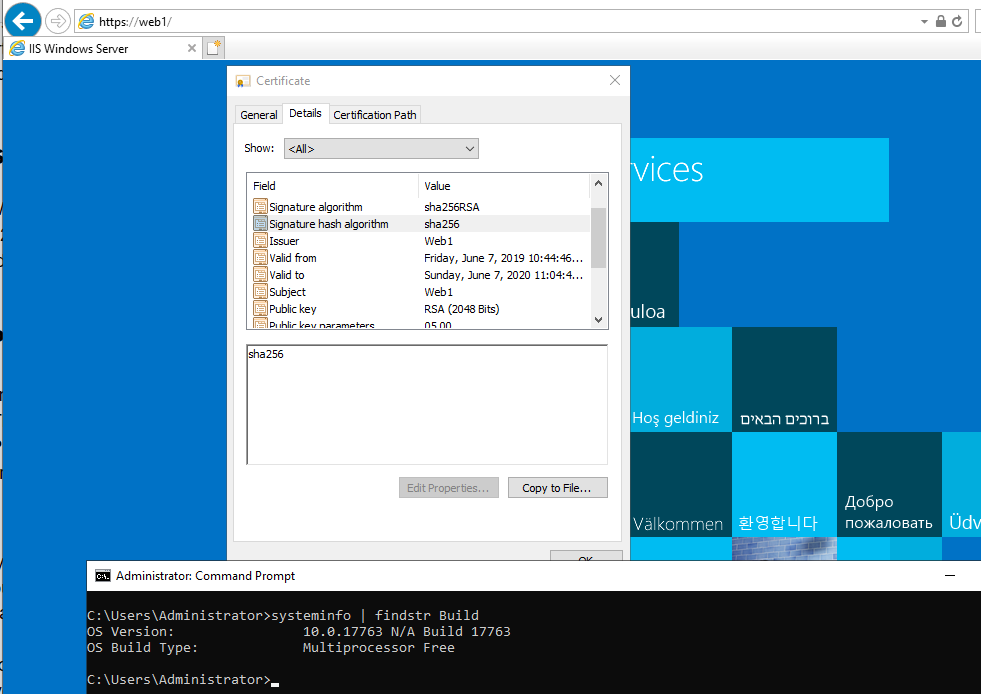Click the Valid from field icon
Image resolution: width=981 pixels, height=694 pixels.
(x=260, y=257)
